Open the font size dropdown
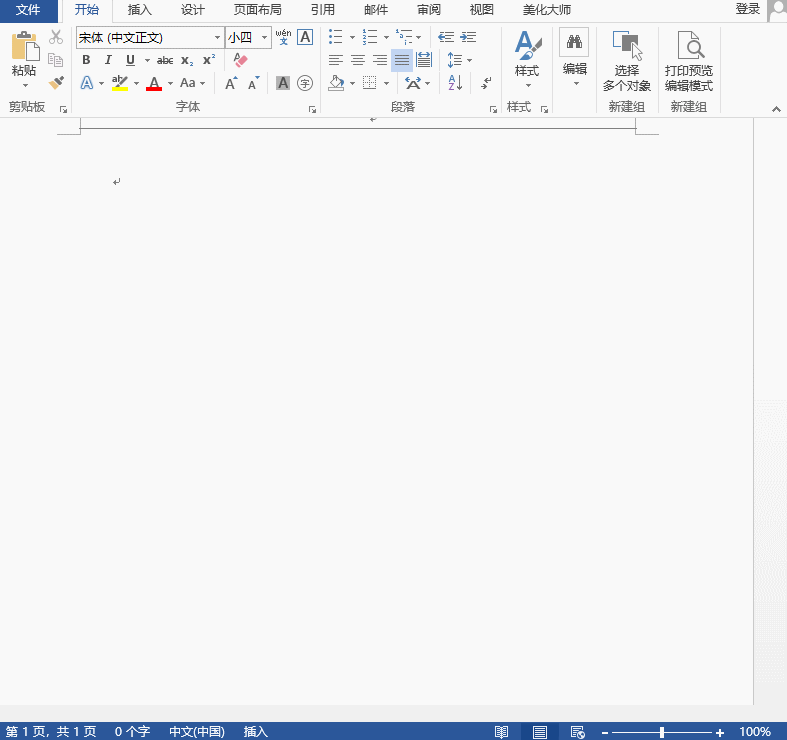 (264, 37)
